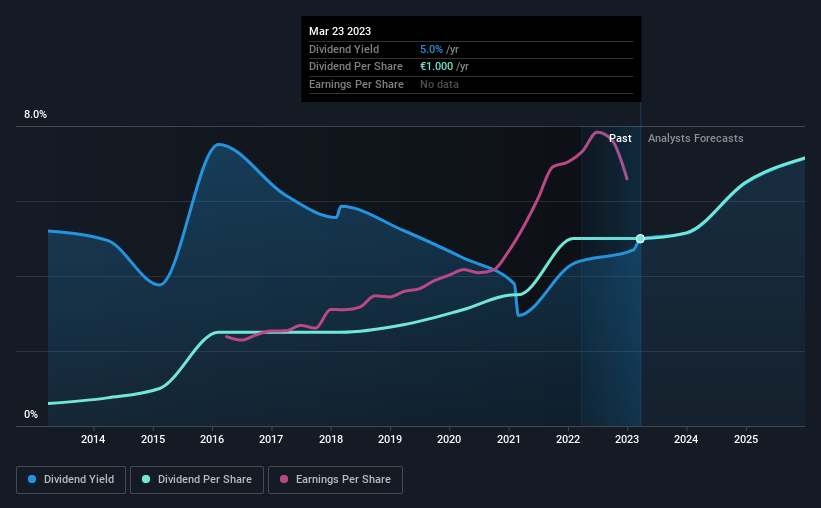Click the teal Dividend Per Share legend dot

[146, 479]
